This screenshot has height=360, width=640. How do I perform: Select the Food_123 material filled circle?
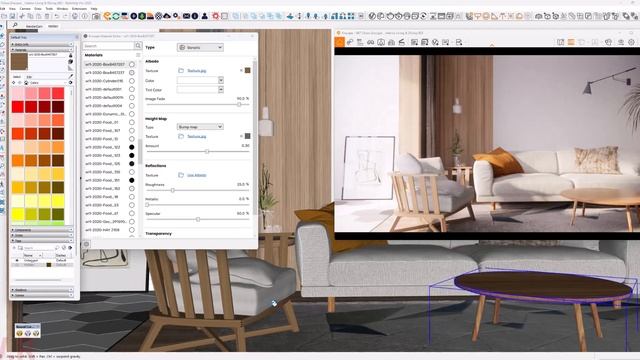(x=132, y=155)
